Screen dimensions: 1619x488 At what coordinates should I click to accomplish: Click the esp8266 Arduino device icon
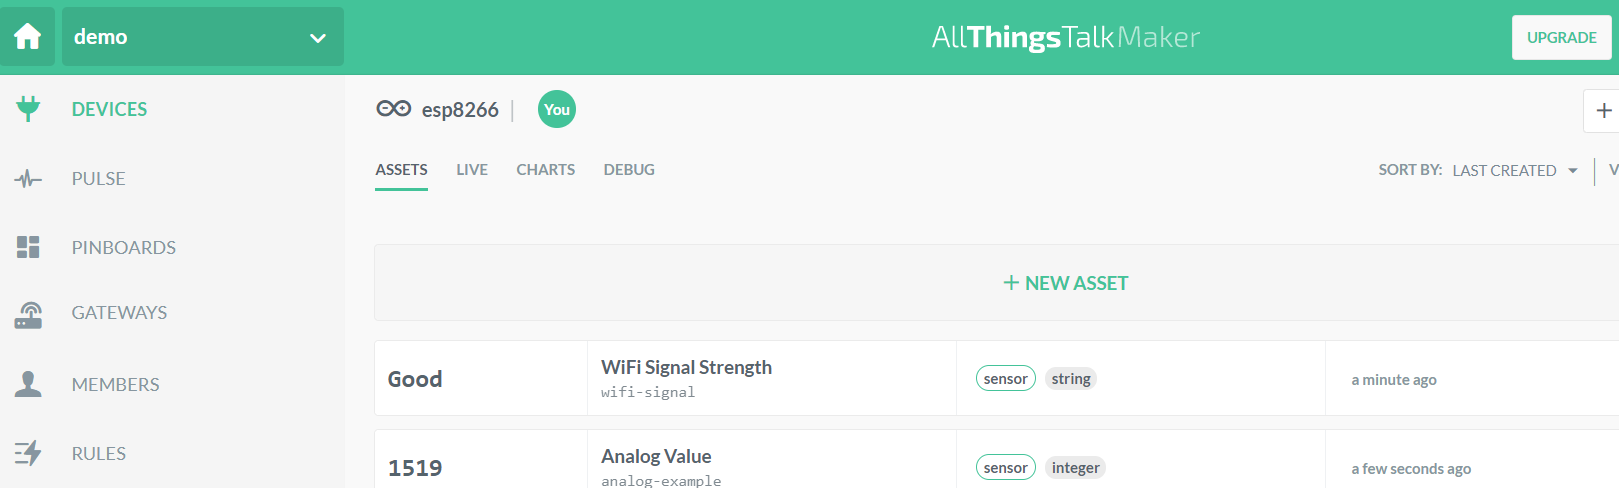coord(393,109)
